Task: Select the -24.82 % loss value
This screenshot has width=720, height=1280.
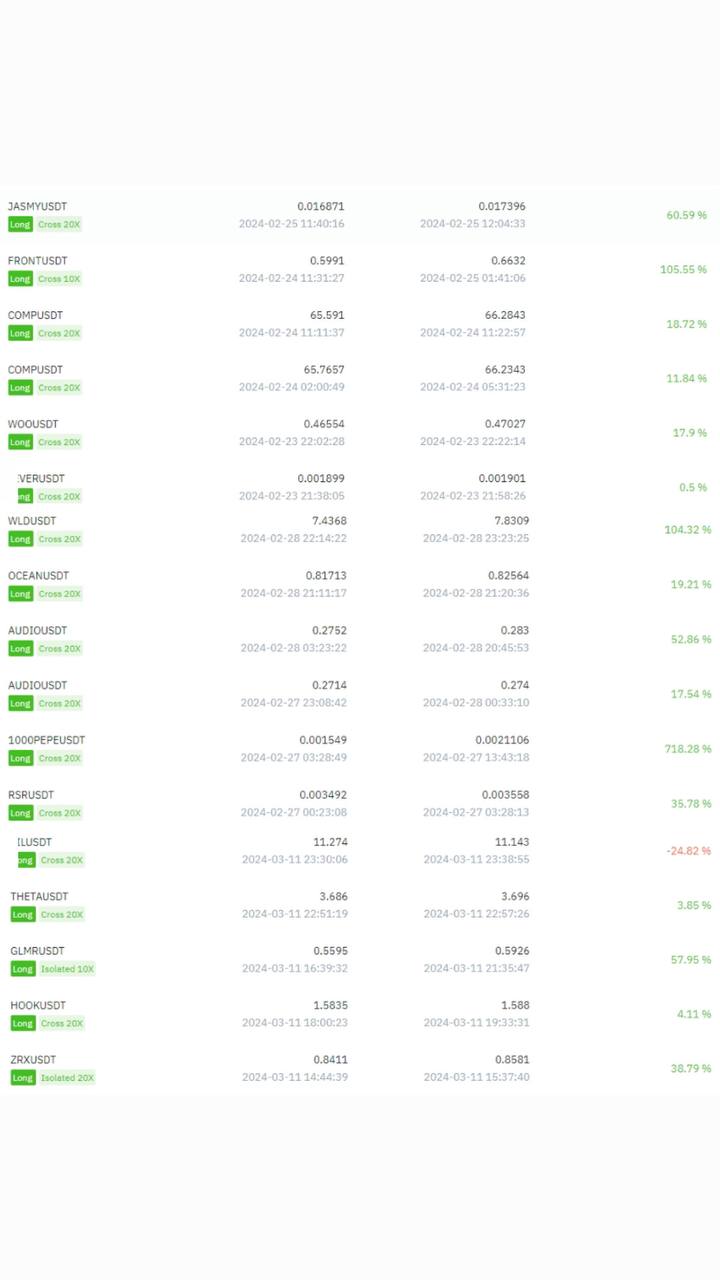Action: click(x=688, y=851)
